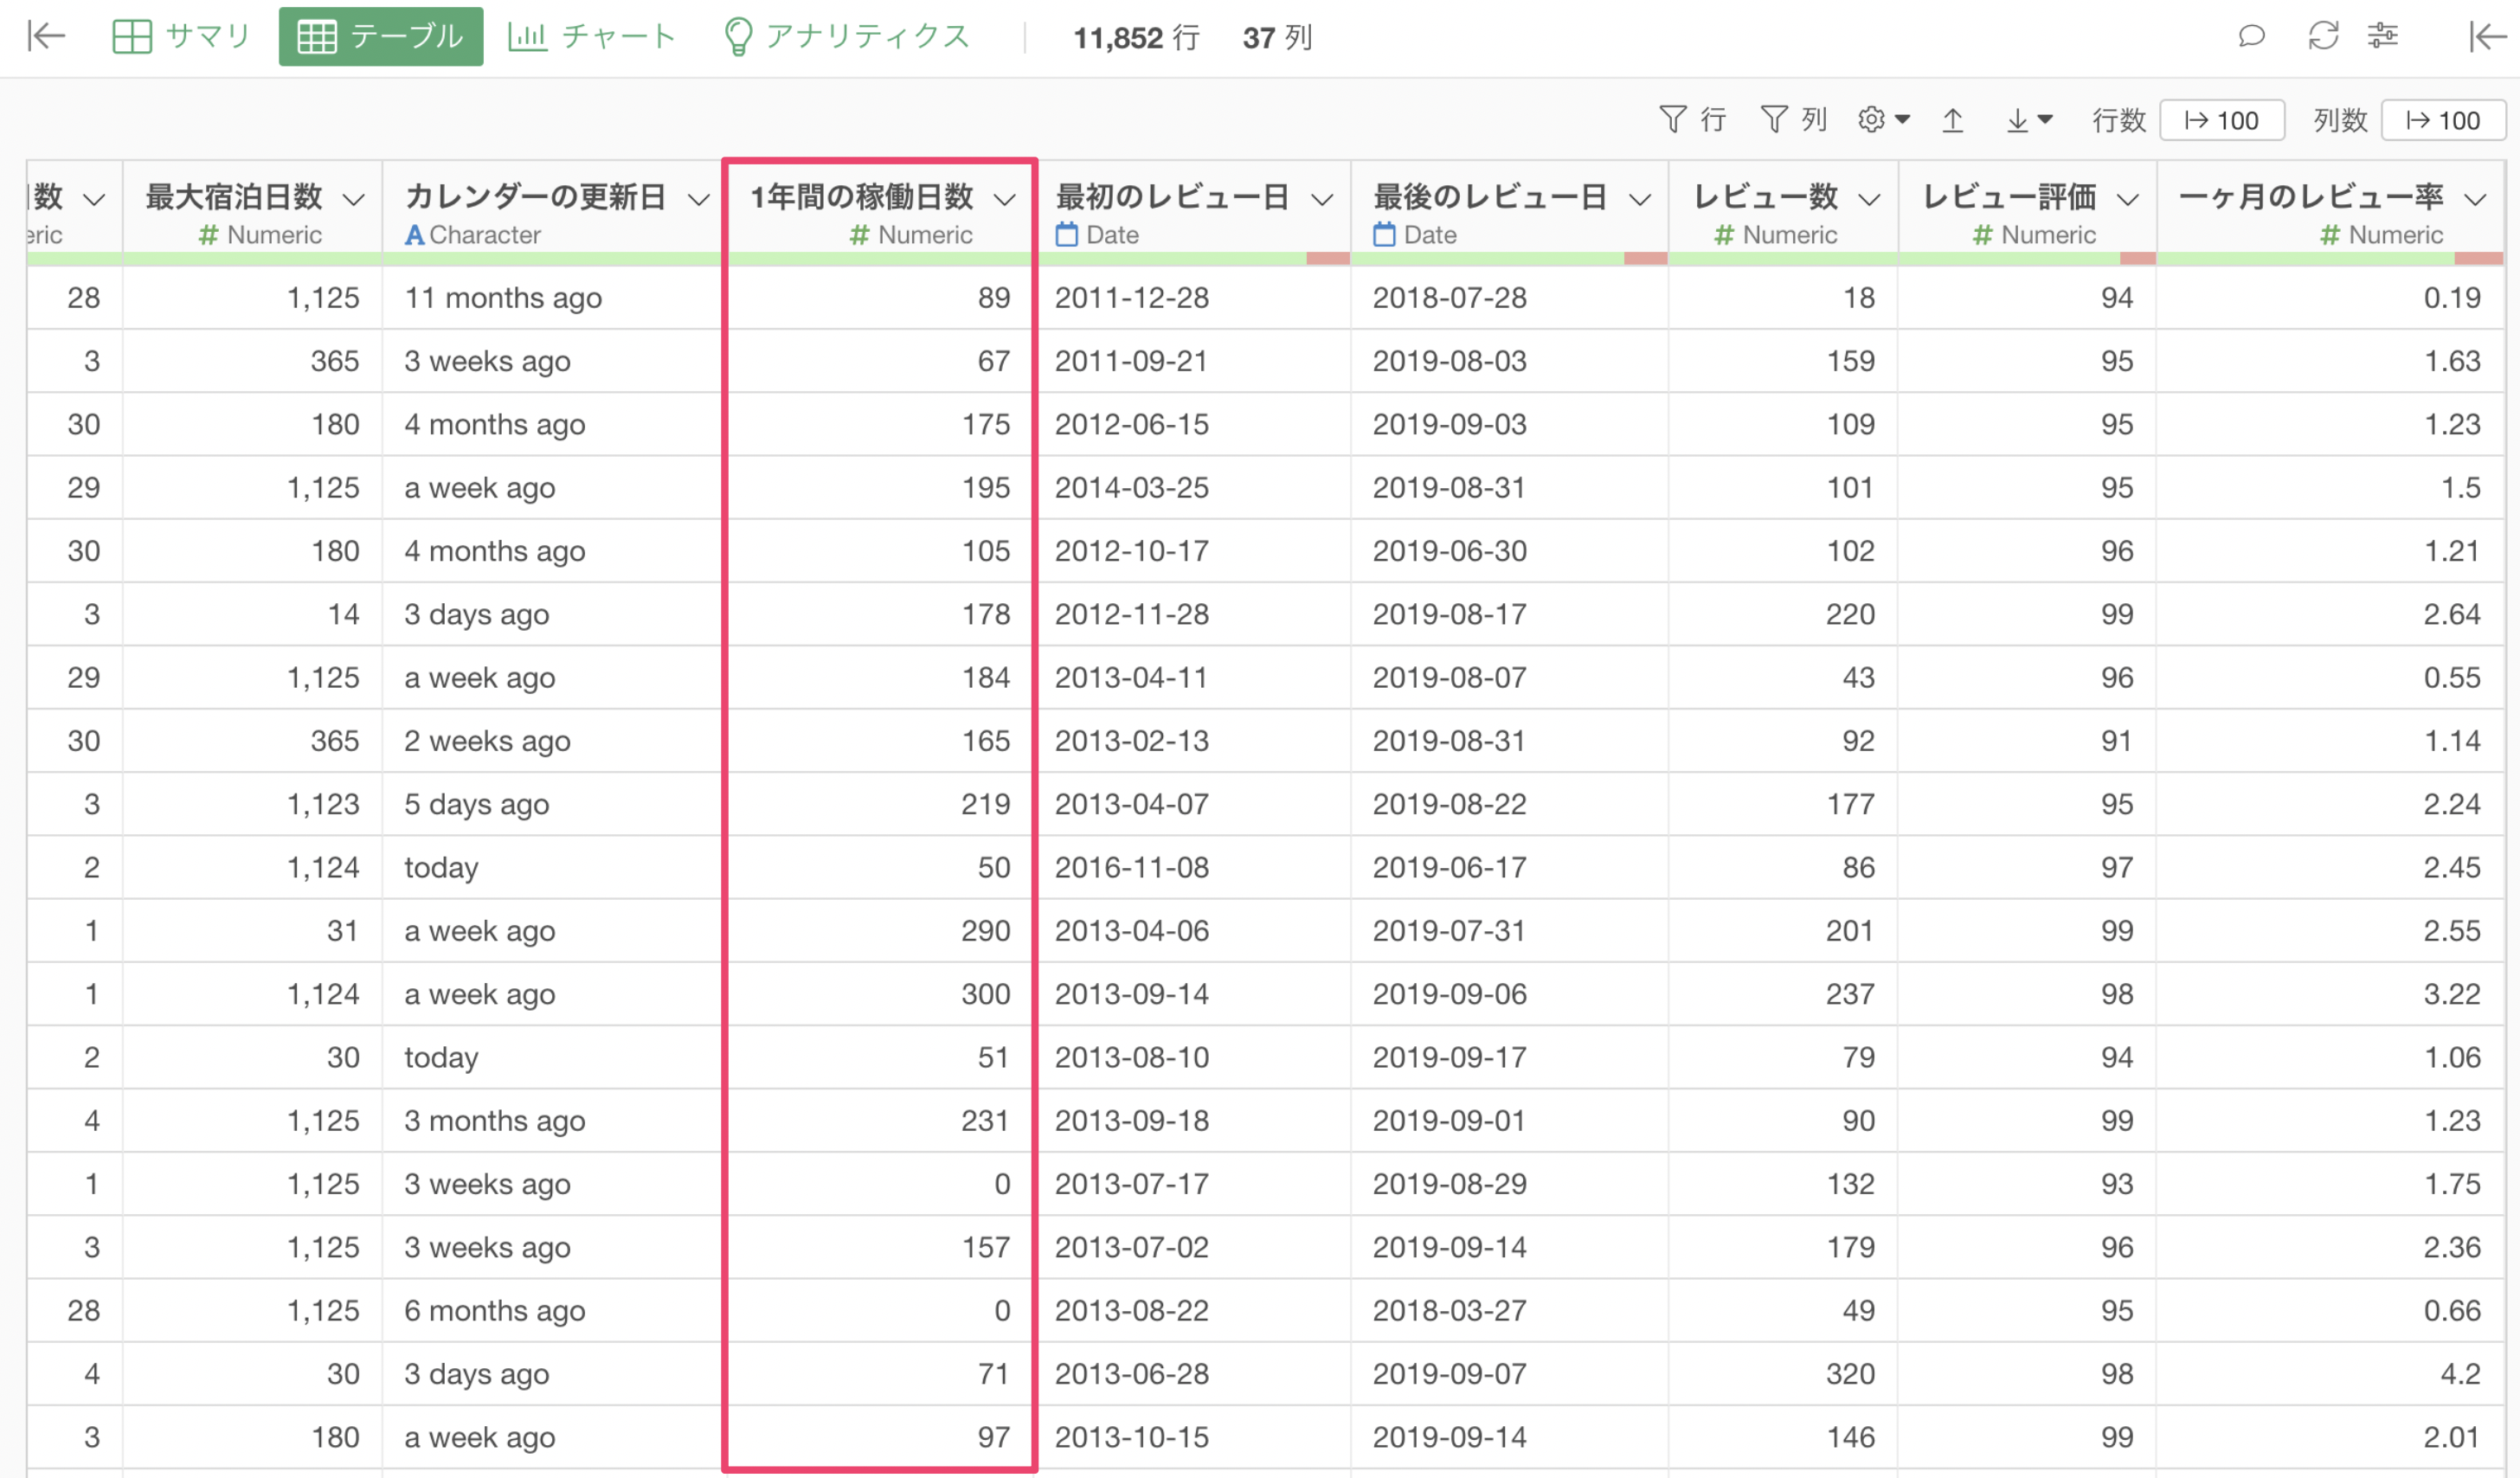Image resolution: width=2520 pixels, height=1478 pixels.
Task: Click the Numeric hash icon under 一ヶ月のレビュー率
Action: click(x=2329, y=235)
